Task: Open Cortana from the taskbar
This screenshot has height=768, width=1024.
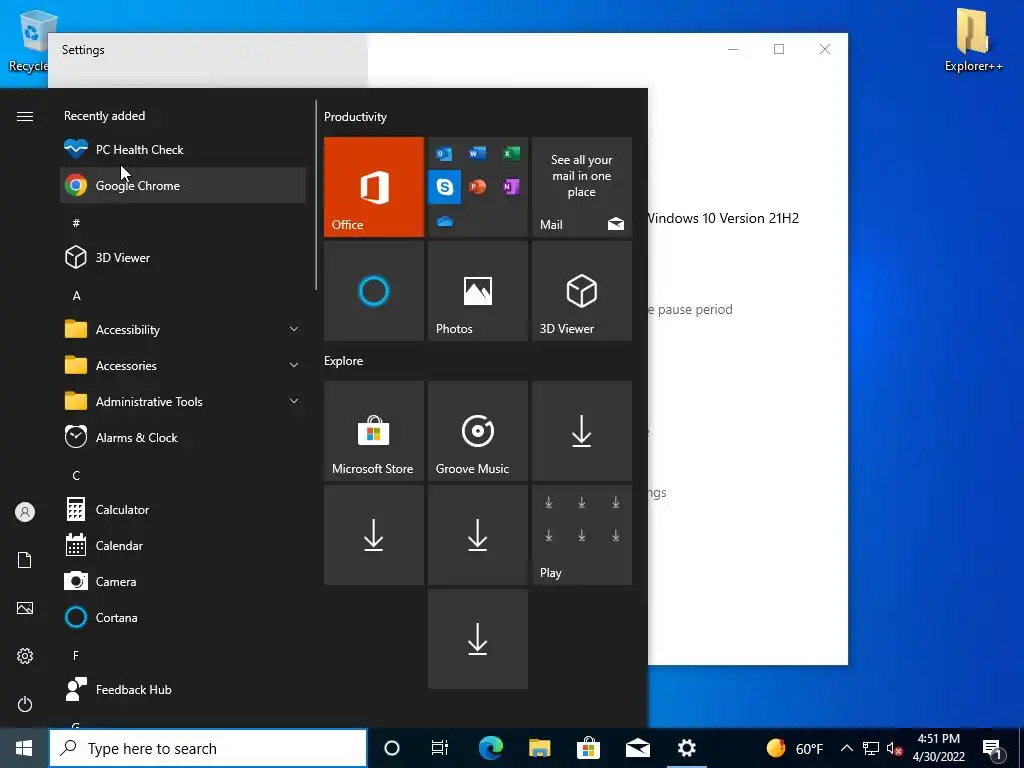Action: pyautogui.click(x=392, y=748)
